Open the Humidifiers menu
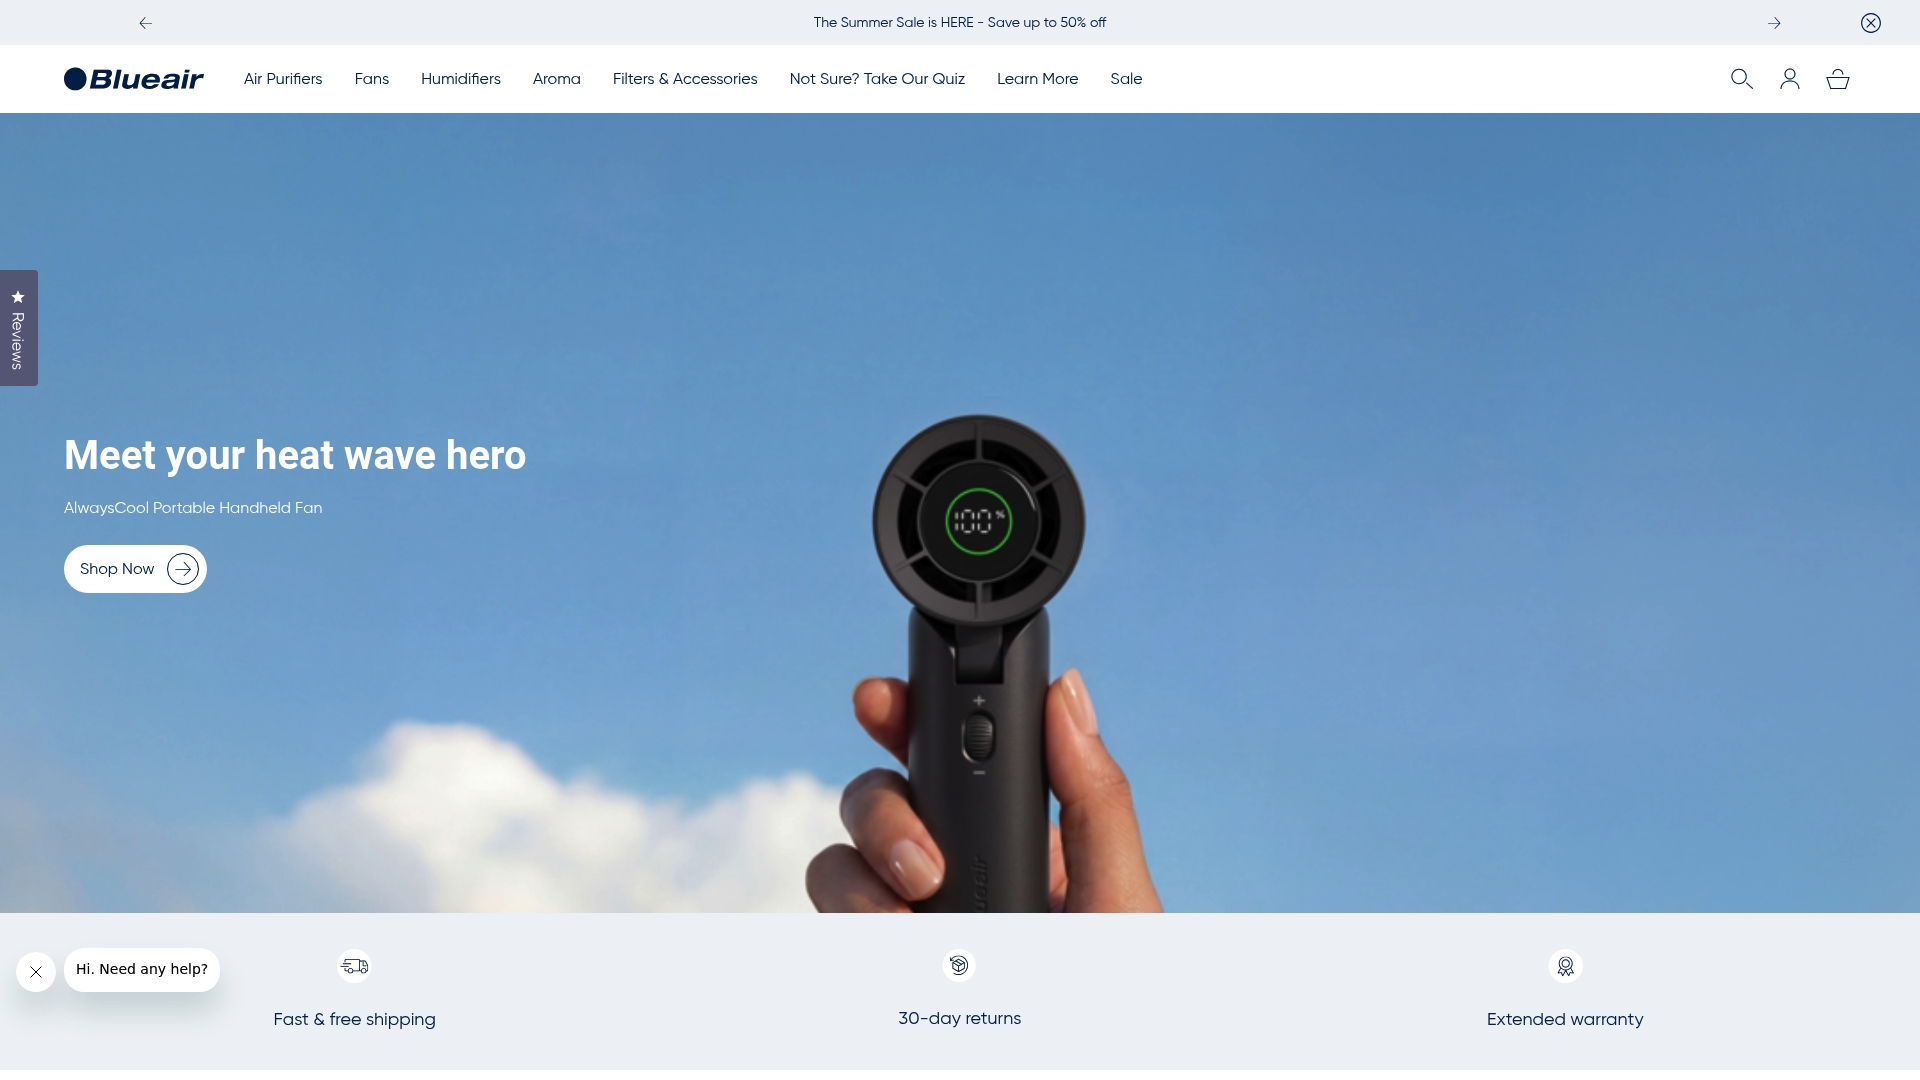This screenshot has width=1920, height=1080. click(x=461, y=79)
